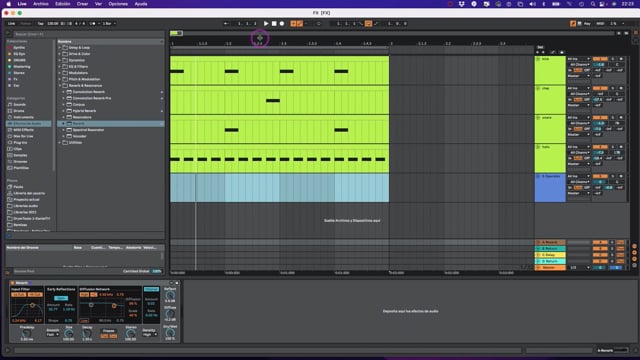The width and height of the screenshot is (640, 360).
Task: Open the Reverb Smooth mode dropdown
Action: pos(52,335)
